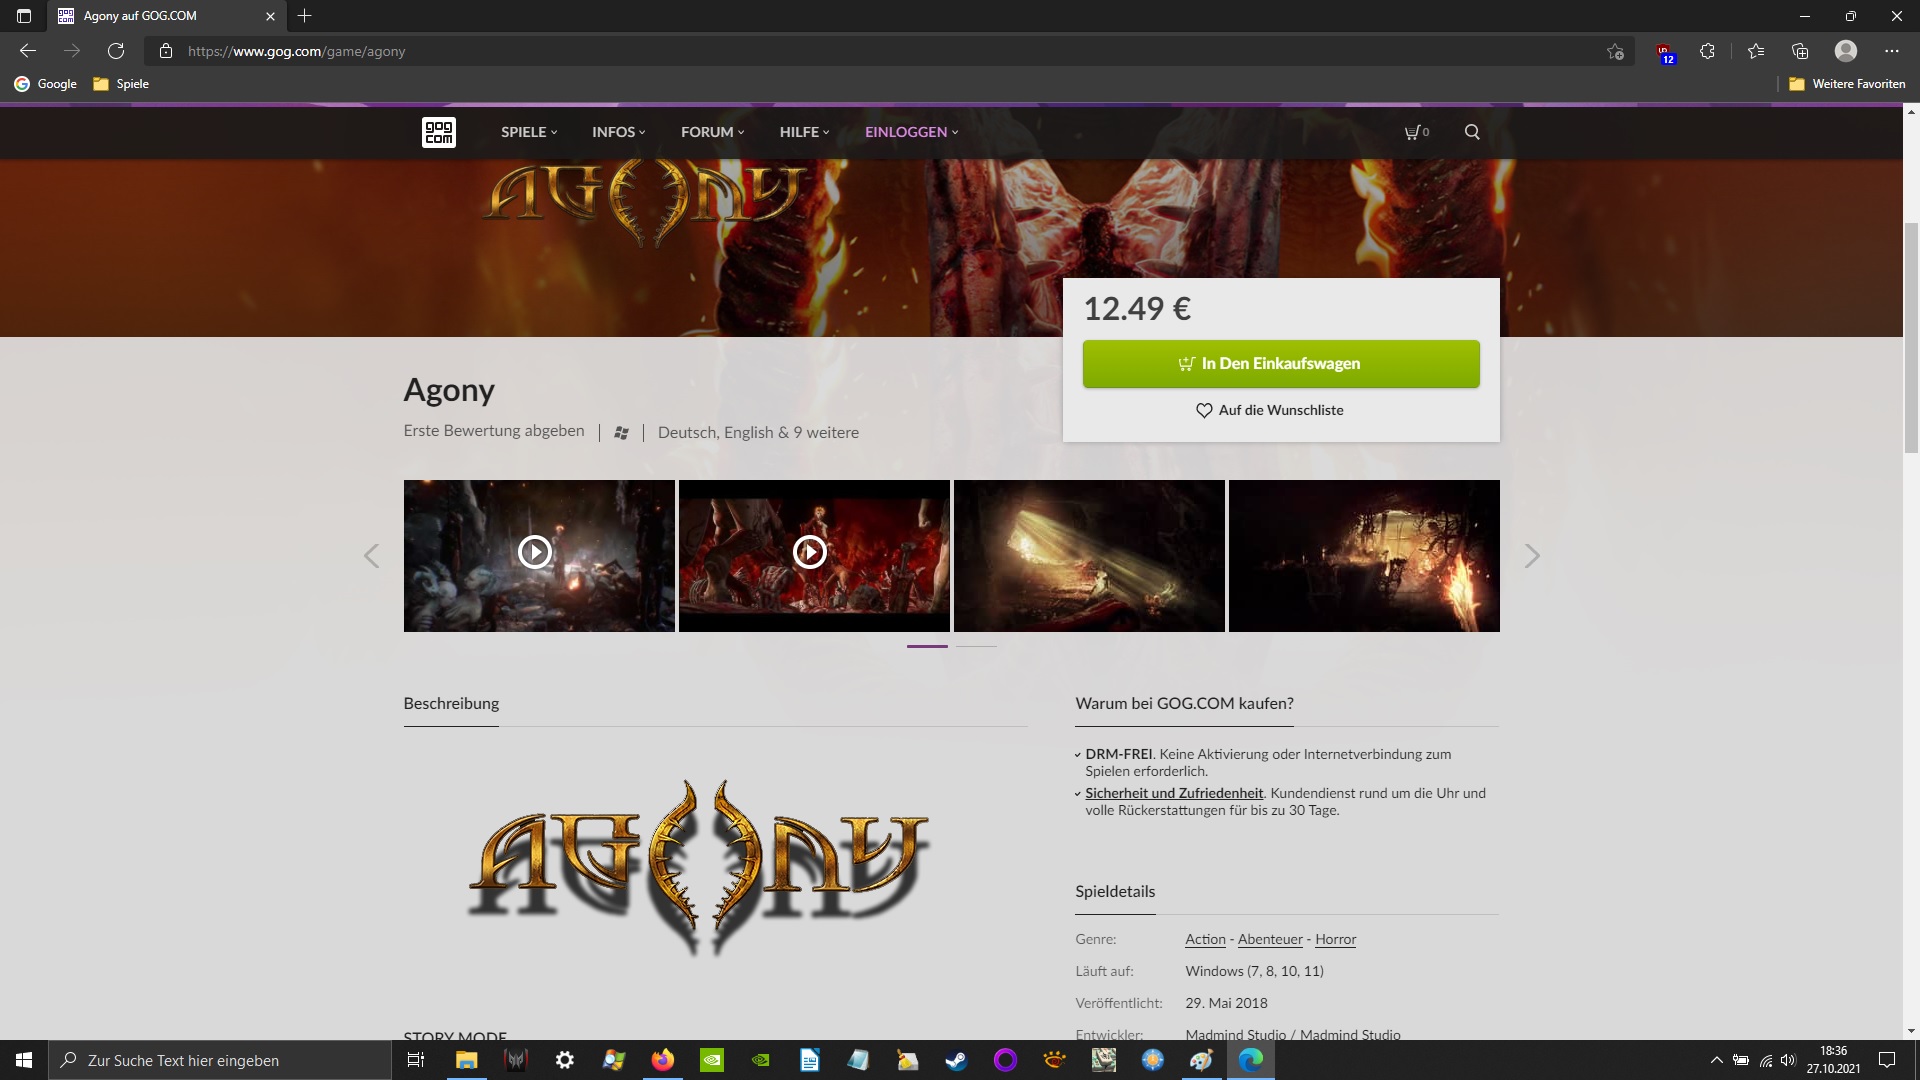Reload the page with refresh icon
The width and height of the screenshot is (1920, 1080).
click(x=116, y=51)
